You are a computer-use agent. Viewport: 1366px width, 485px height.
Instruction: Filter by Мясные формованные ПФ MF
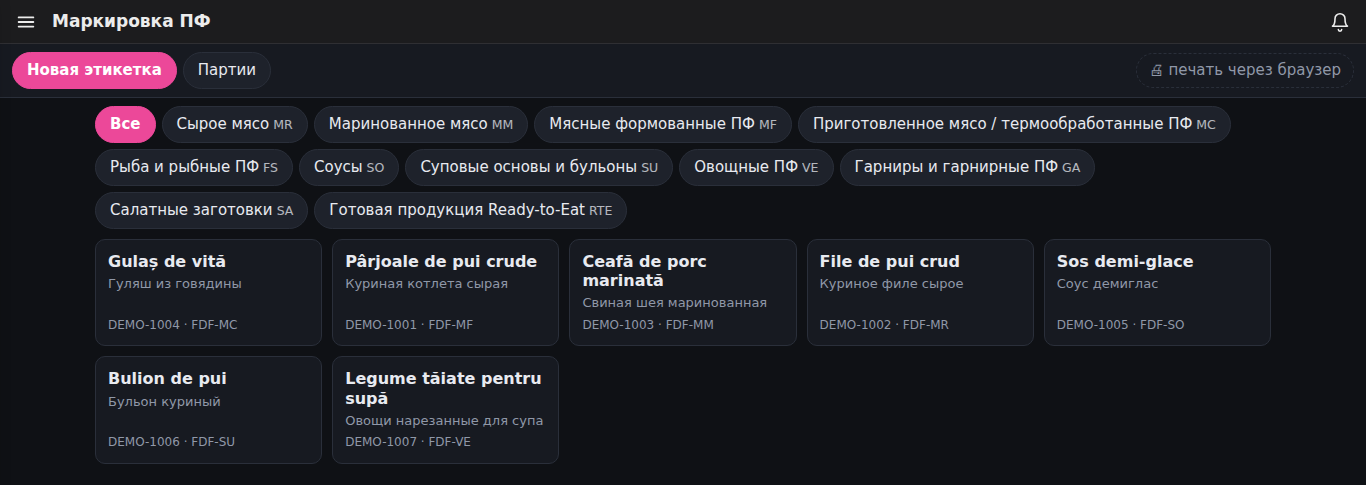point(663,124)
